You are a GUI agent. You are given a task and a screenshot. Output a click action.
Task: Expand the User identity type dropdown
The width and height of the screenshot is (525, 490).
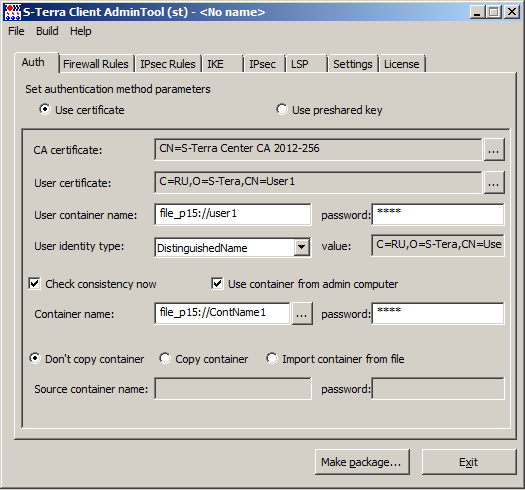click(x=302, y=248)
